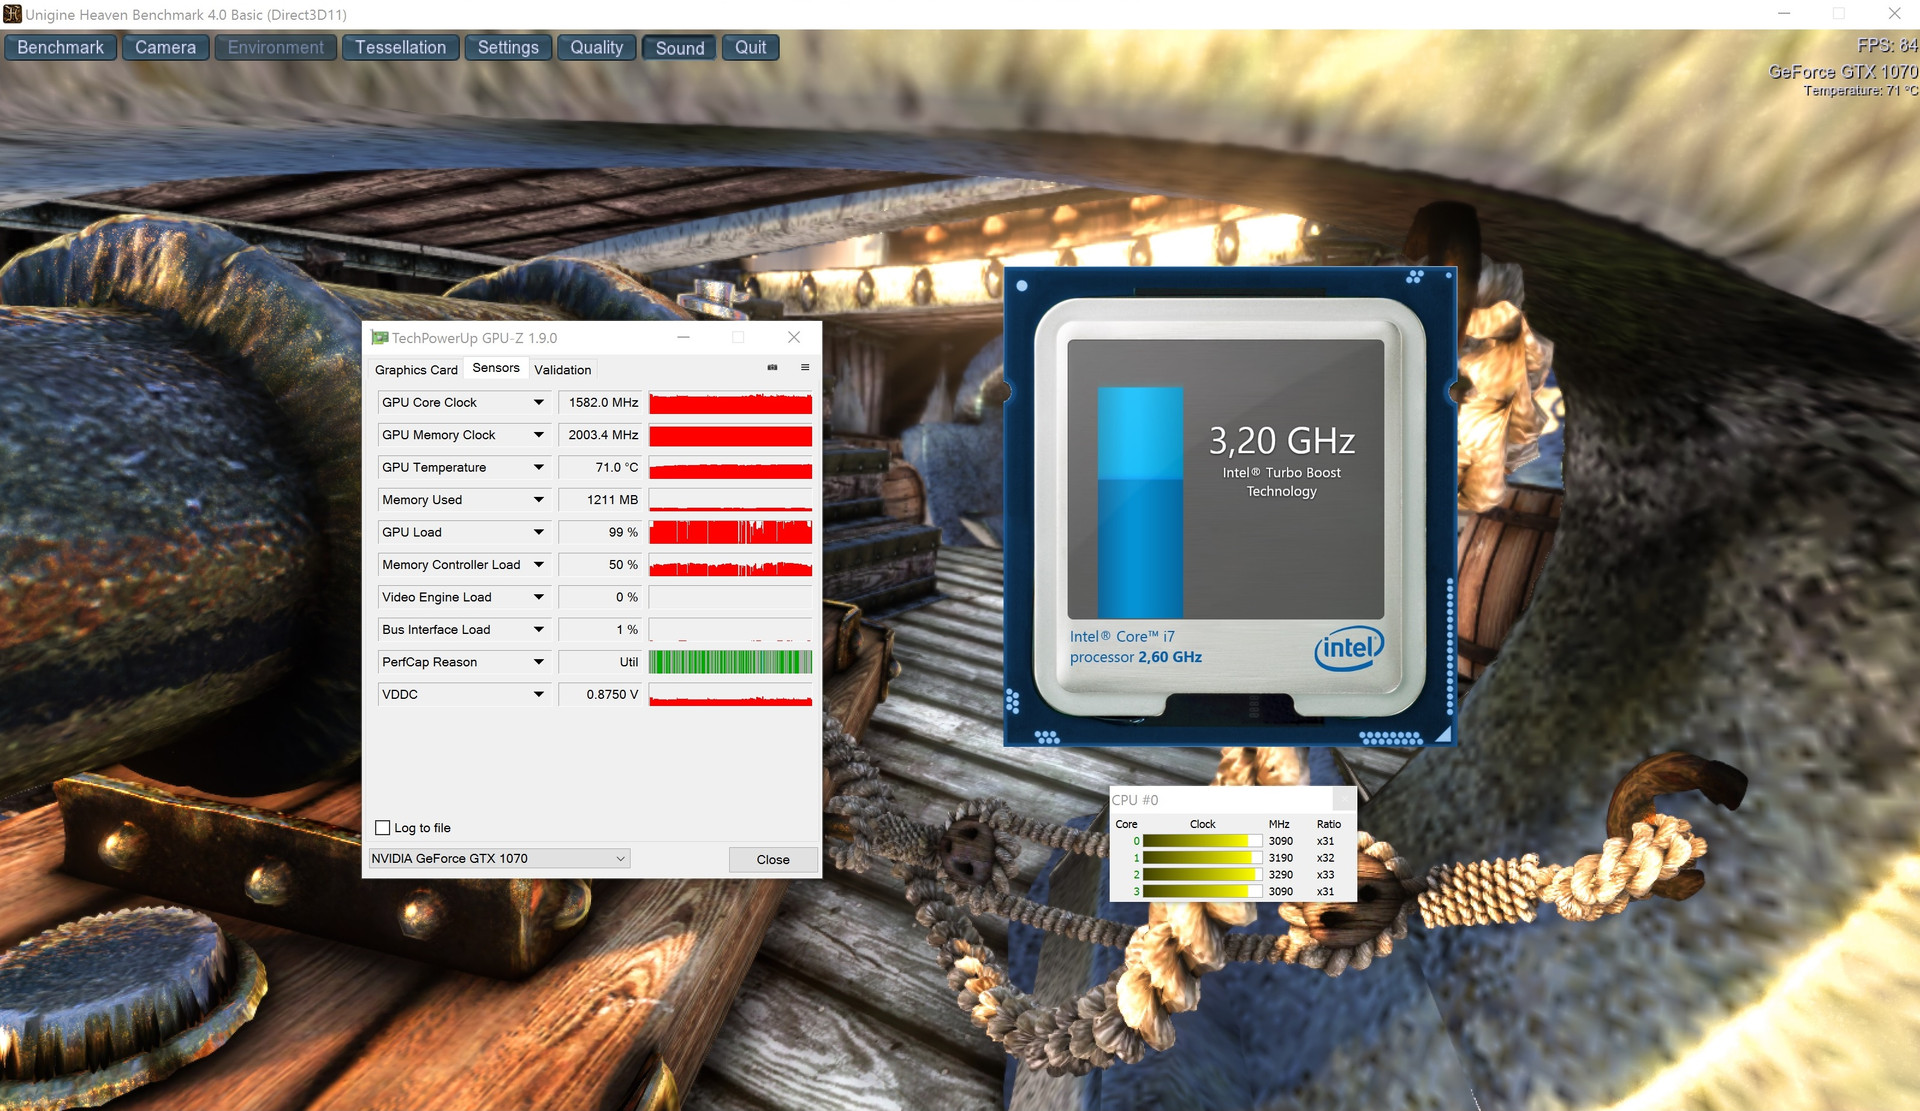Expand the VDDC sensor dropdown

point(539,695)
